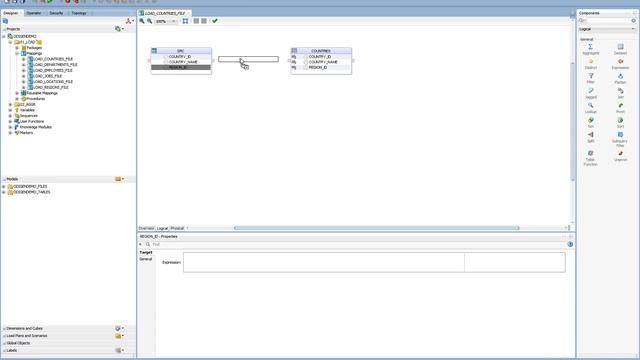Select the Filter component icon

[x=591, y=76]
